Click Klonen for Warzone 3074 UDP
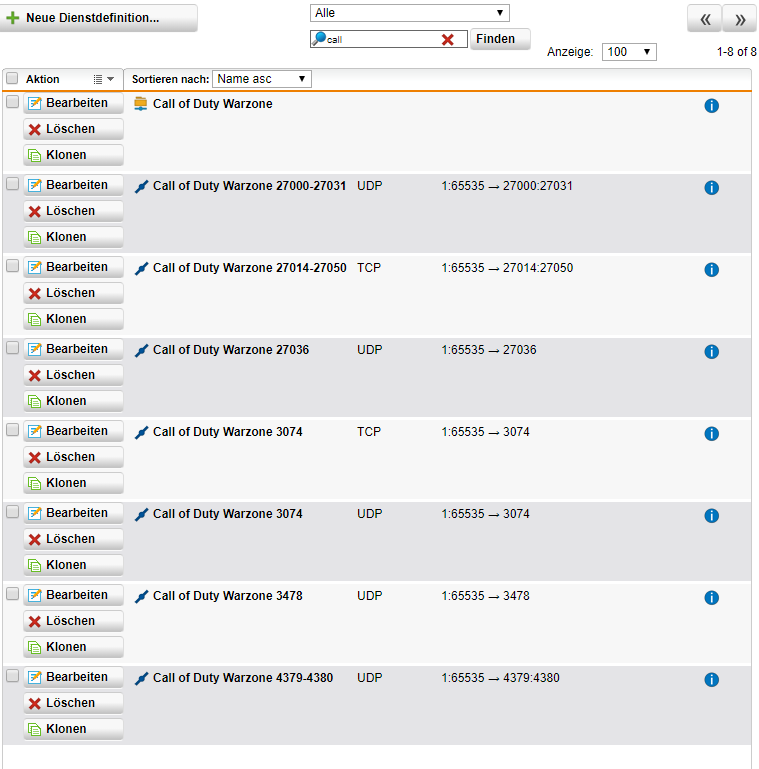Image resolution: width=759 pixels, height=769 pixels. pos(73,564)
